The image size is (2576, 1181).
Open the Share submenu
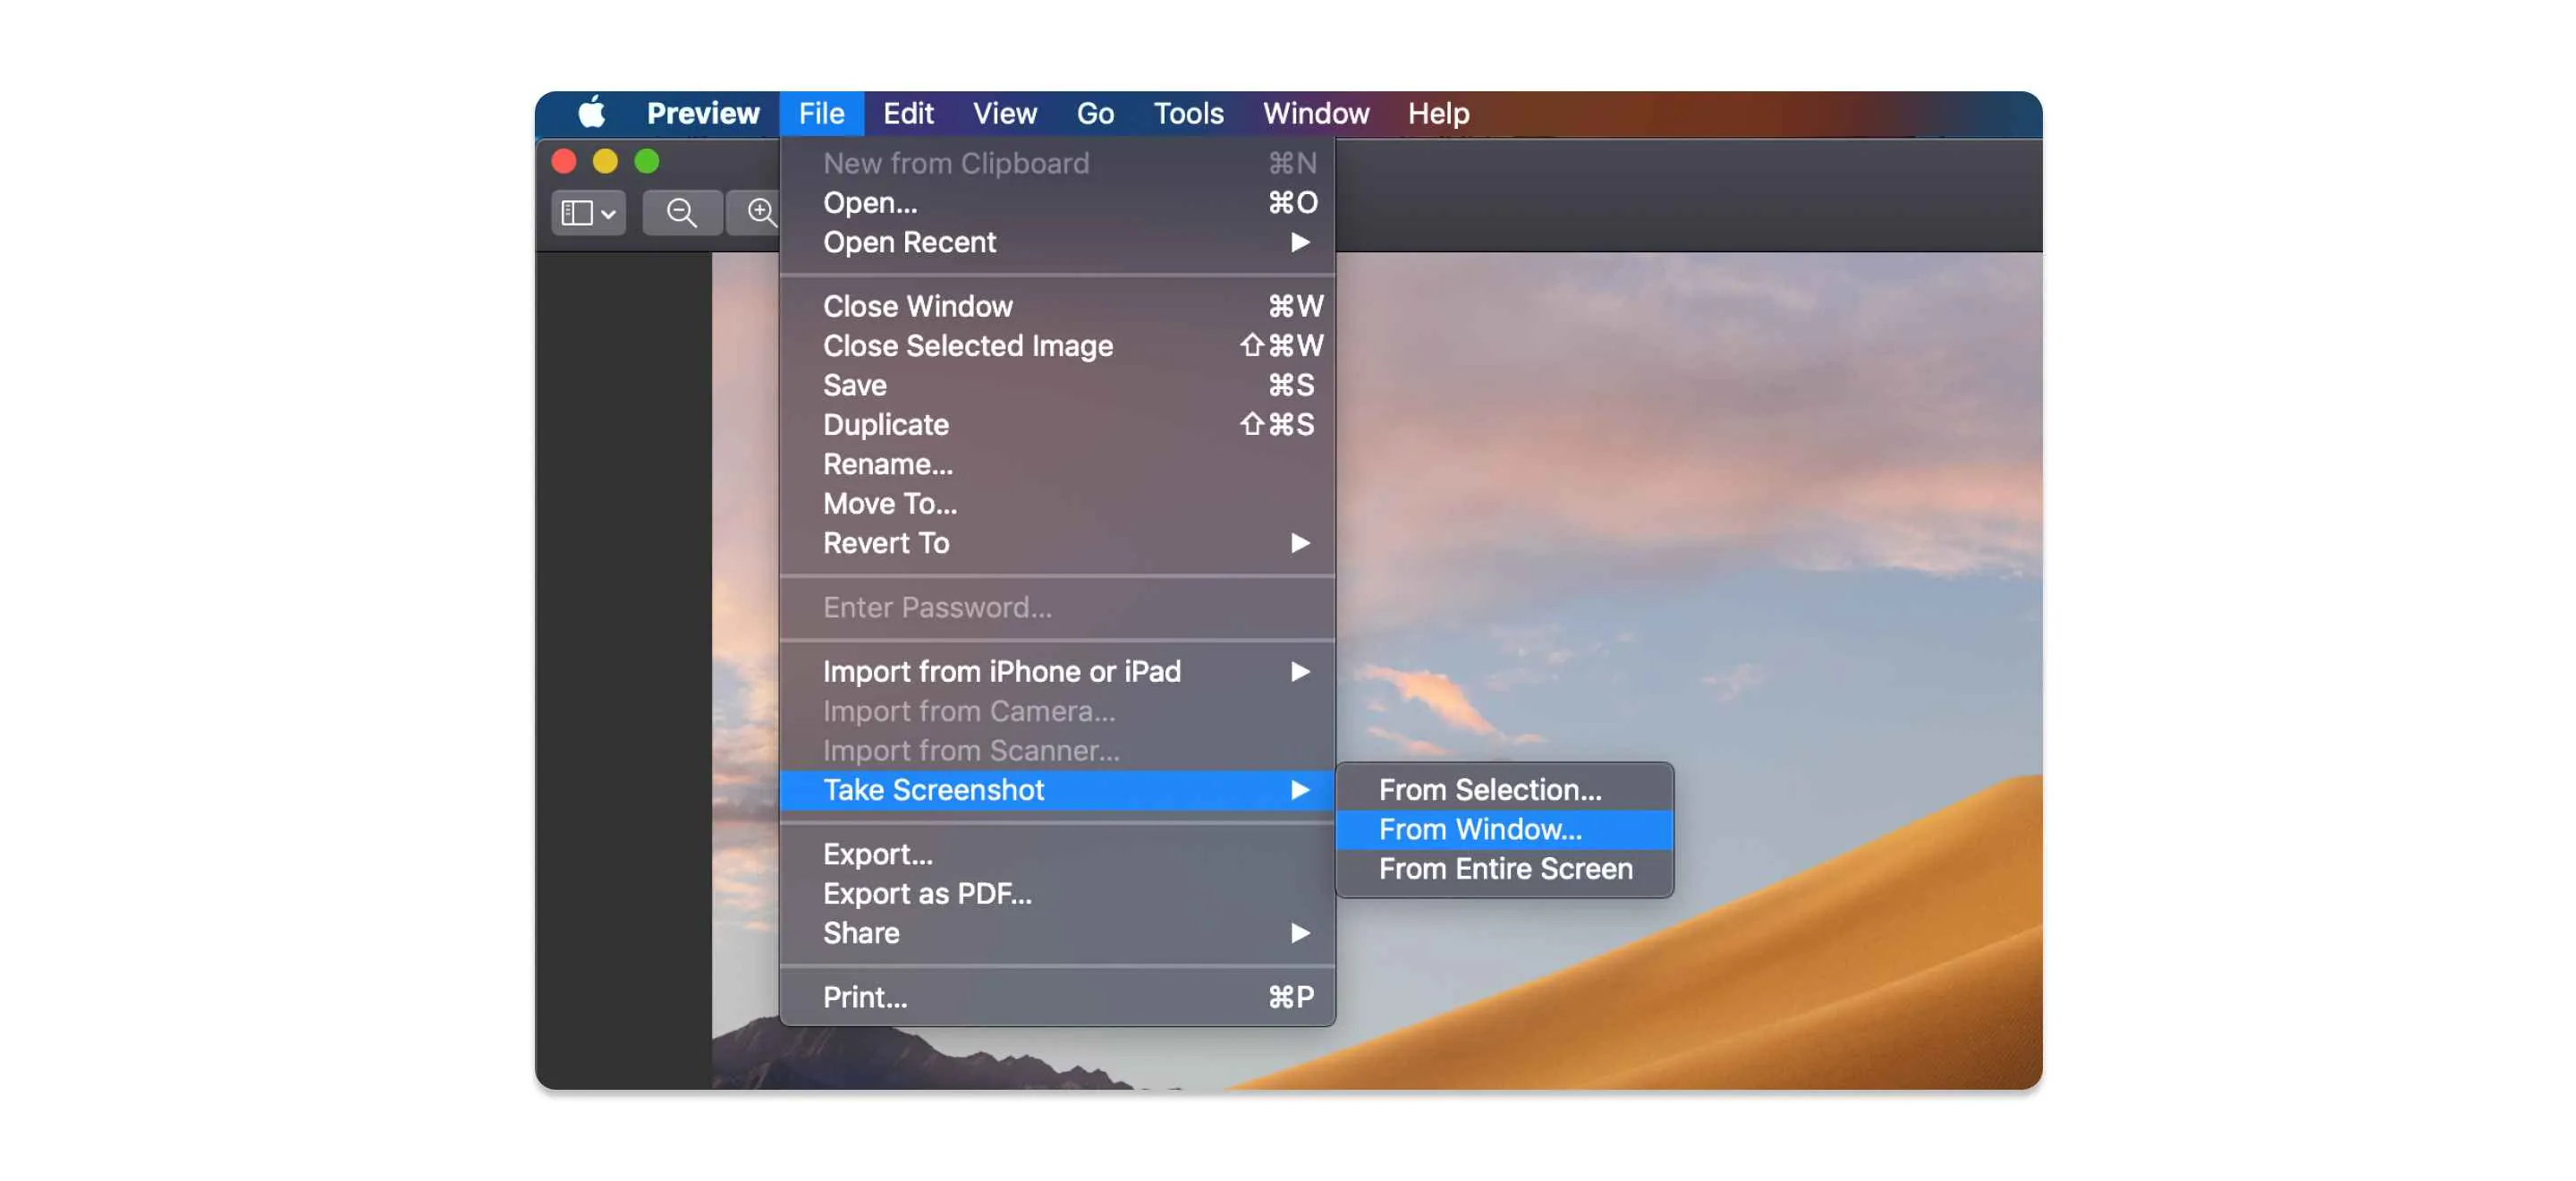pyautogui.click(x=1301, y=932)
